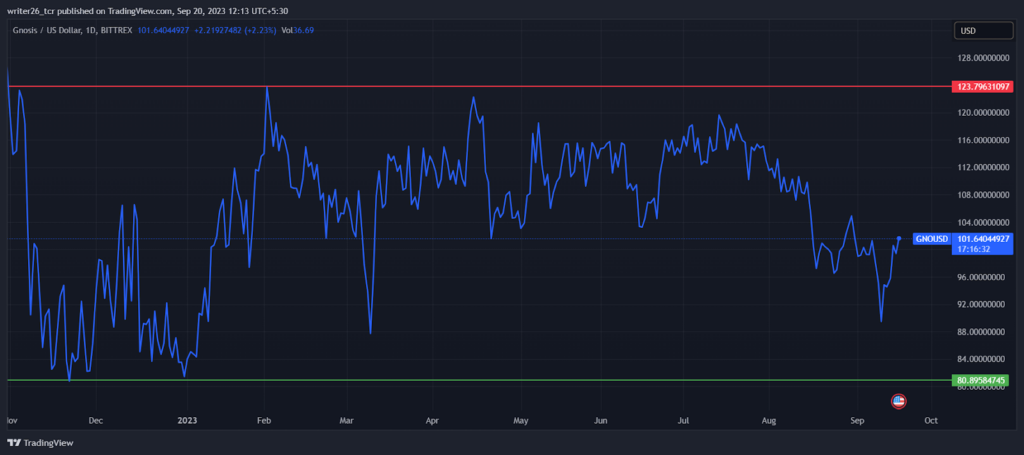Click the May label on time axis
The width and height of the screenshot is (1024, 455).
[x=520, y=420]
